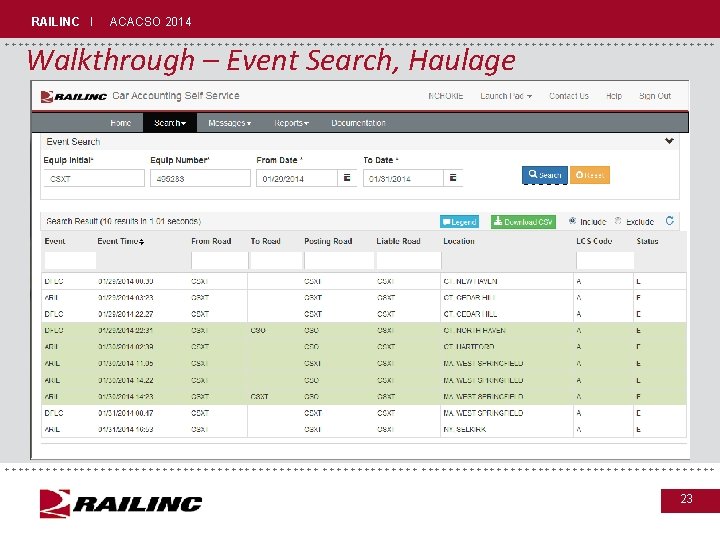Click event time 01/30/2014 11:05
This screenshot has height=540, width=720.
tap(125, 363)
